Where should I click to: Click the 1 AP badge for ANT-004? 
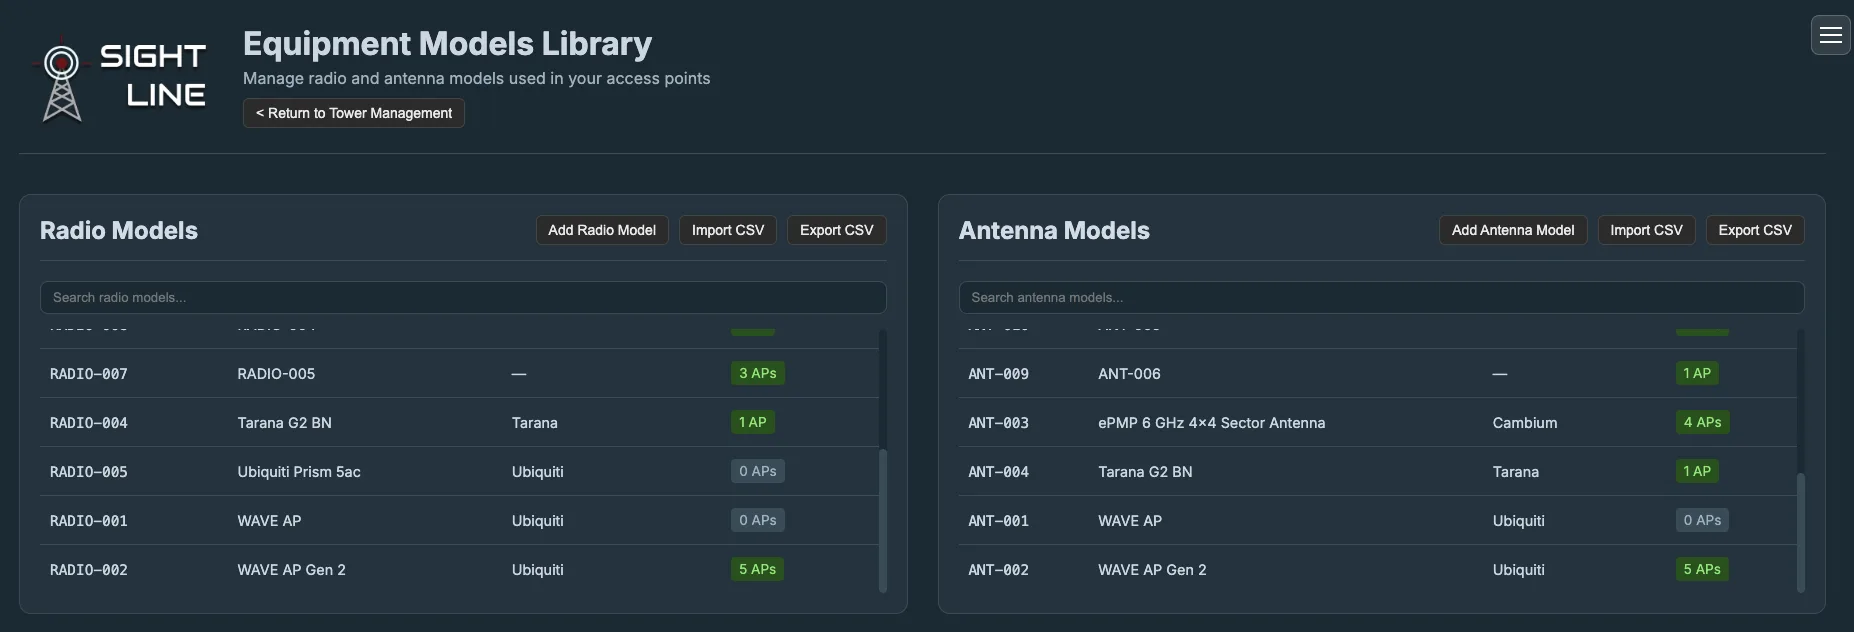[1697, 471]
